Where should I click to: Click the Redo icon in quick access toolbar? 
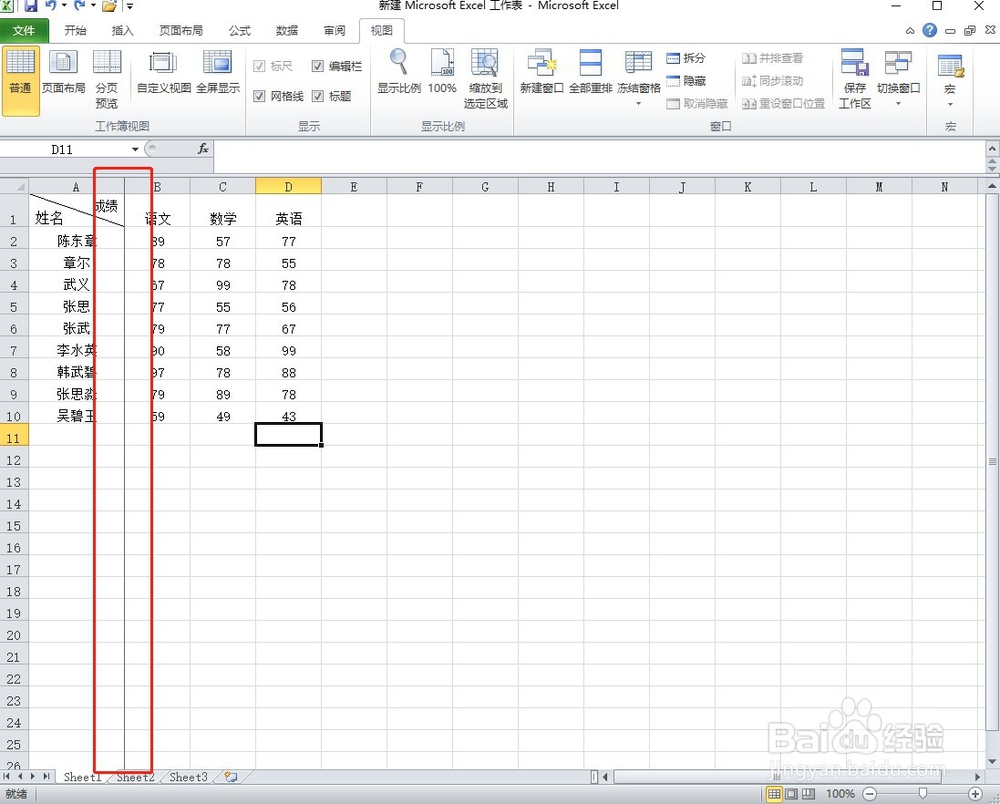point(80,6)
